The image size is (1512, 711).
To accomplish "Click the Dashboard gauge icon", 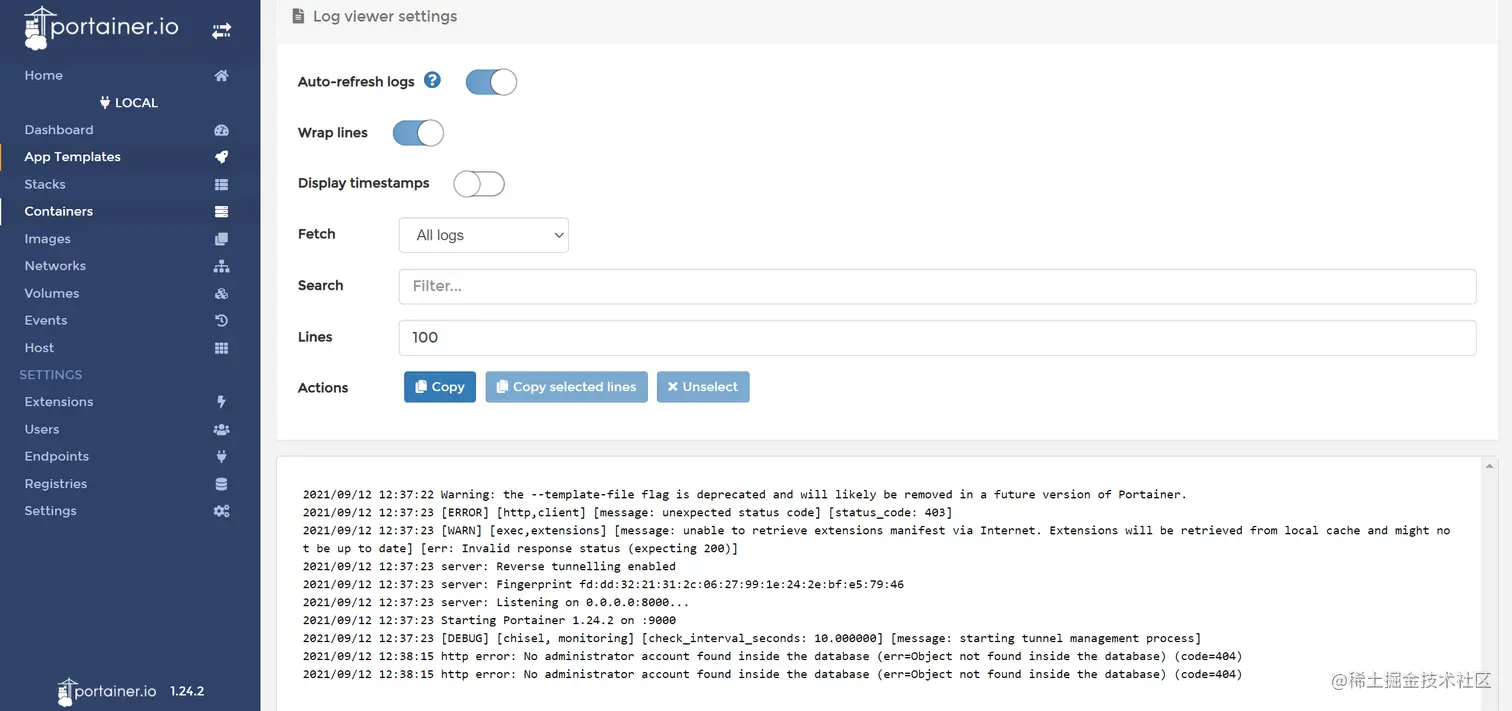I will click(x=222, y=130).
